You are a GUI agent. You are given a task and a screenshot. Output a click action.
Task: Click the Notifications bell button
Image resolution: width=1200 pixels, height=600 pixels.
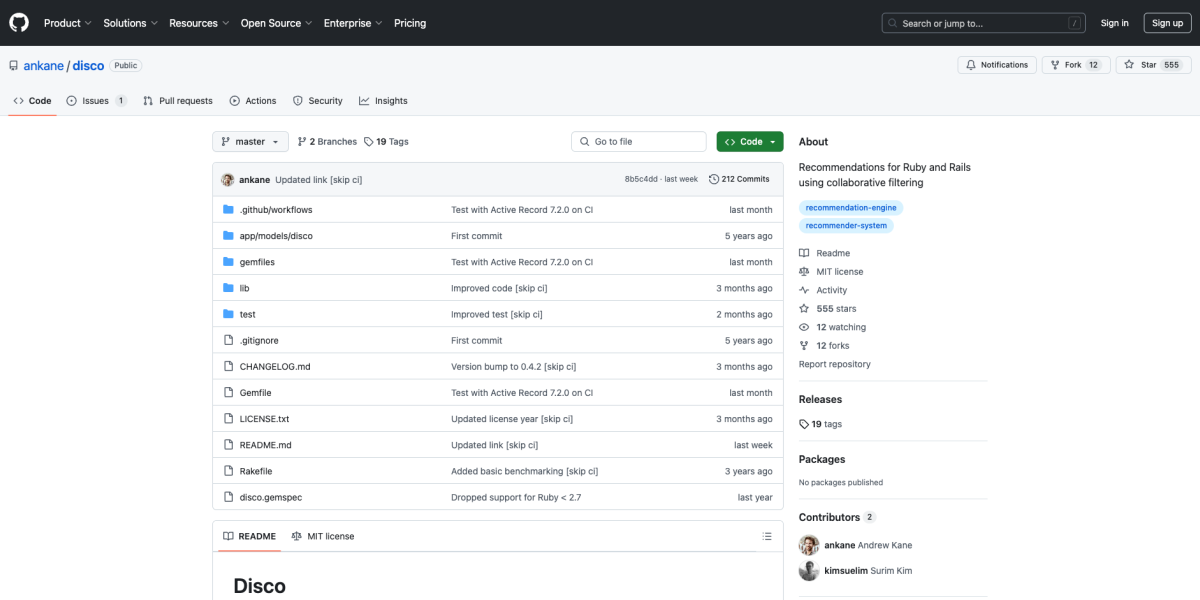pos(996,65)
